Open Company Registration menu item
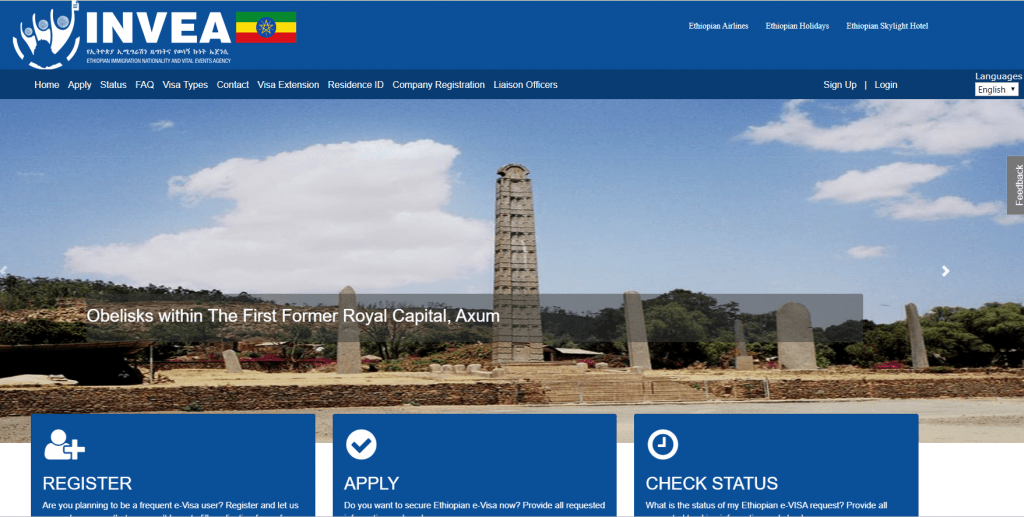Viewport: 1024px width, 517px height. point(438,85)
